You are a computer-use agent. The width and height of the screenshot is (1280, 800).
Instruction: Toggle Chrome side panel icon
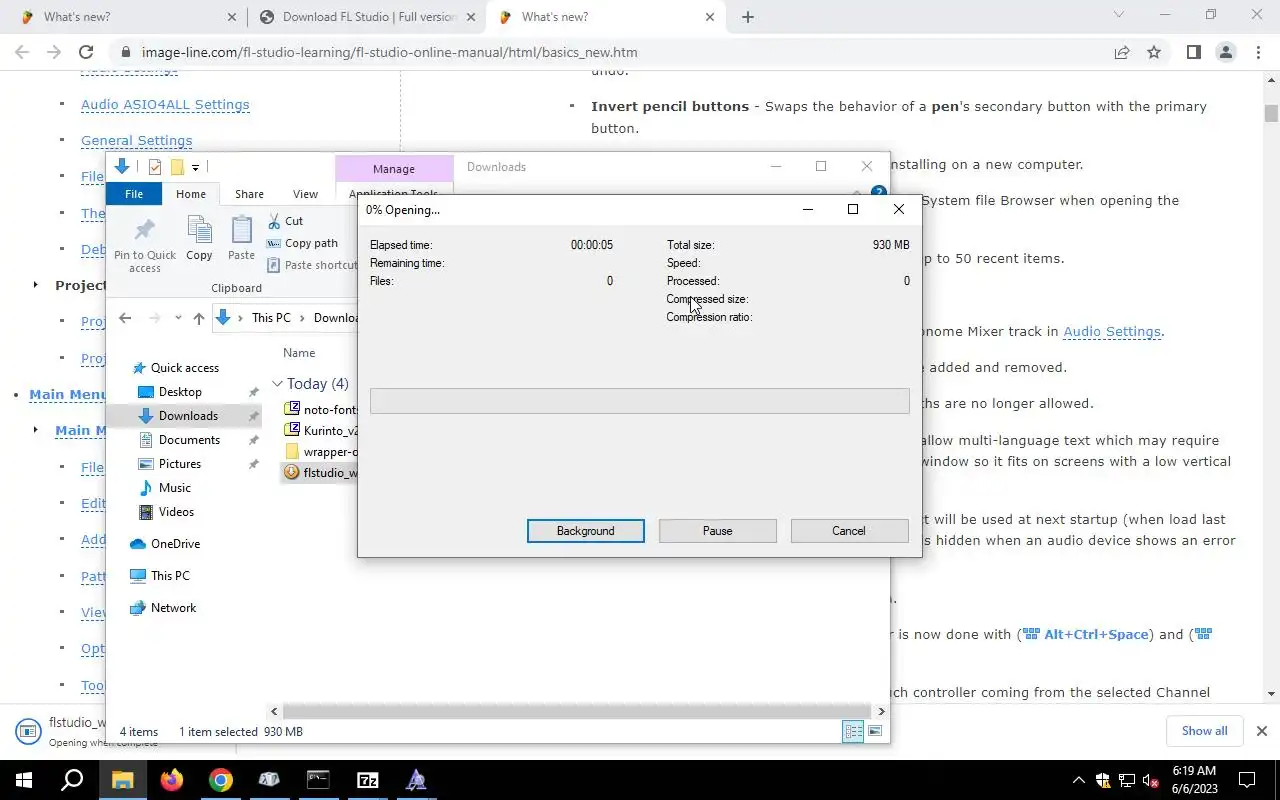[1193, 52]
